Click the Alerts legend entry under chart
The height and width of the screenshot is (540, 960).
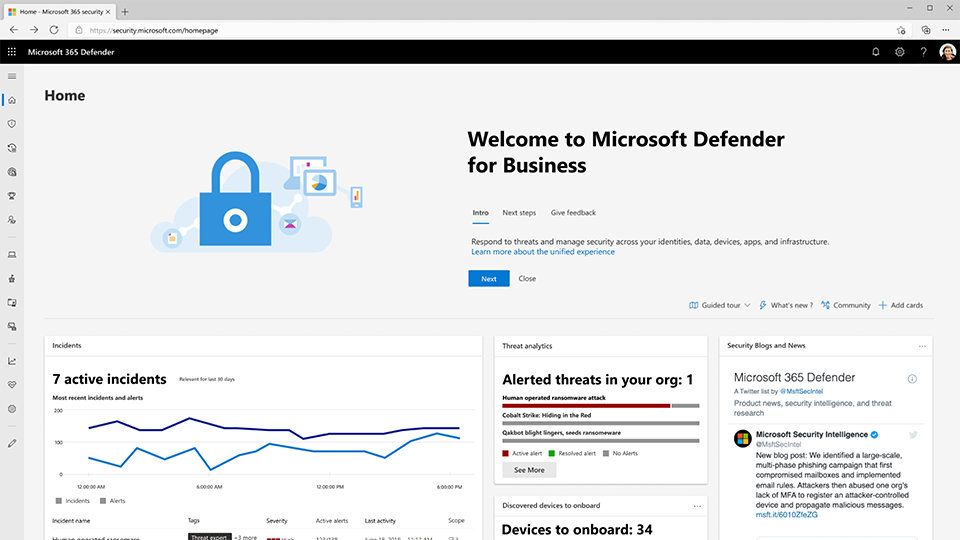(113, 501)
